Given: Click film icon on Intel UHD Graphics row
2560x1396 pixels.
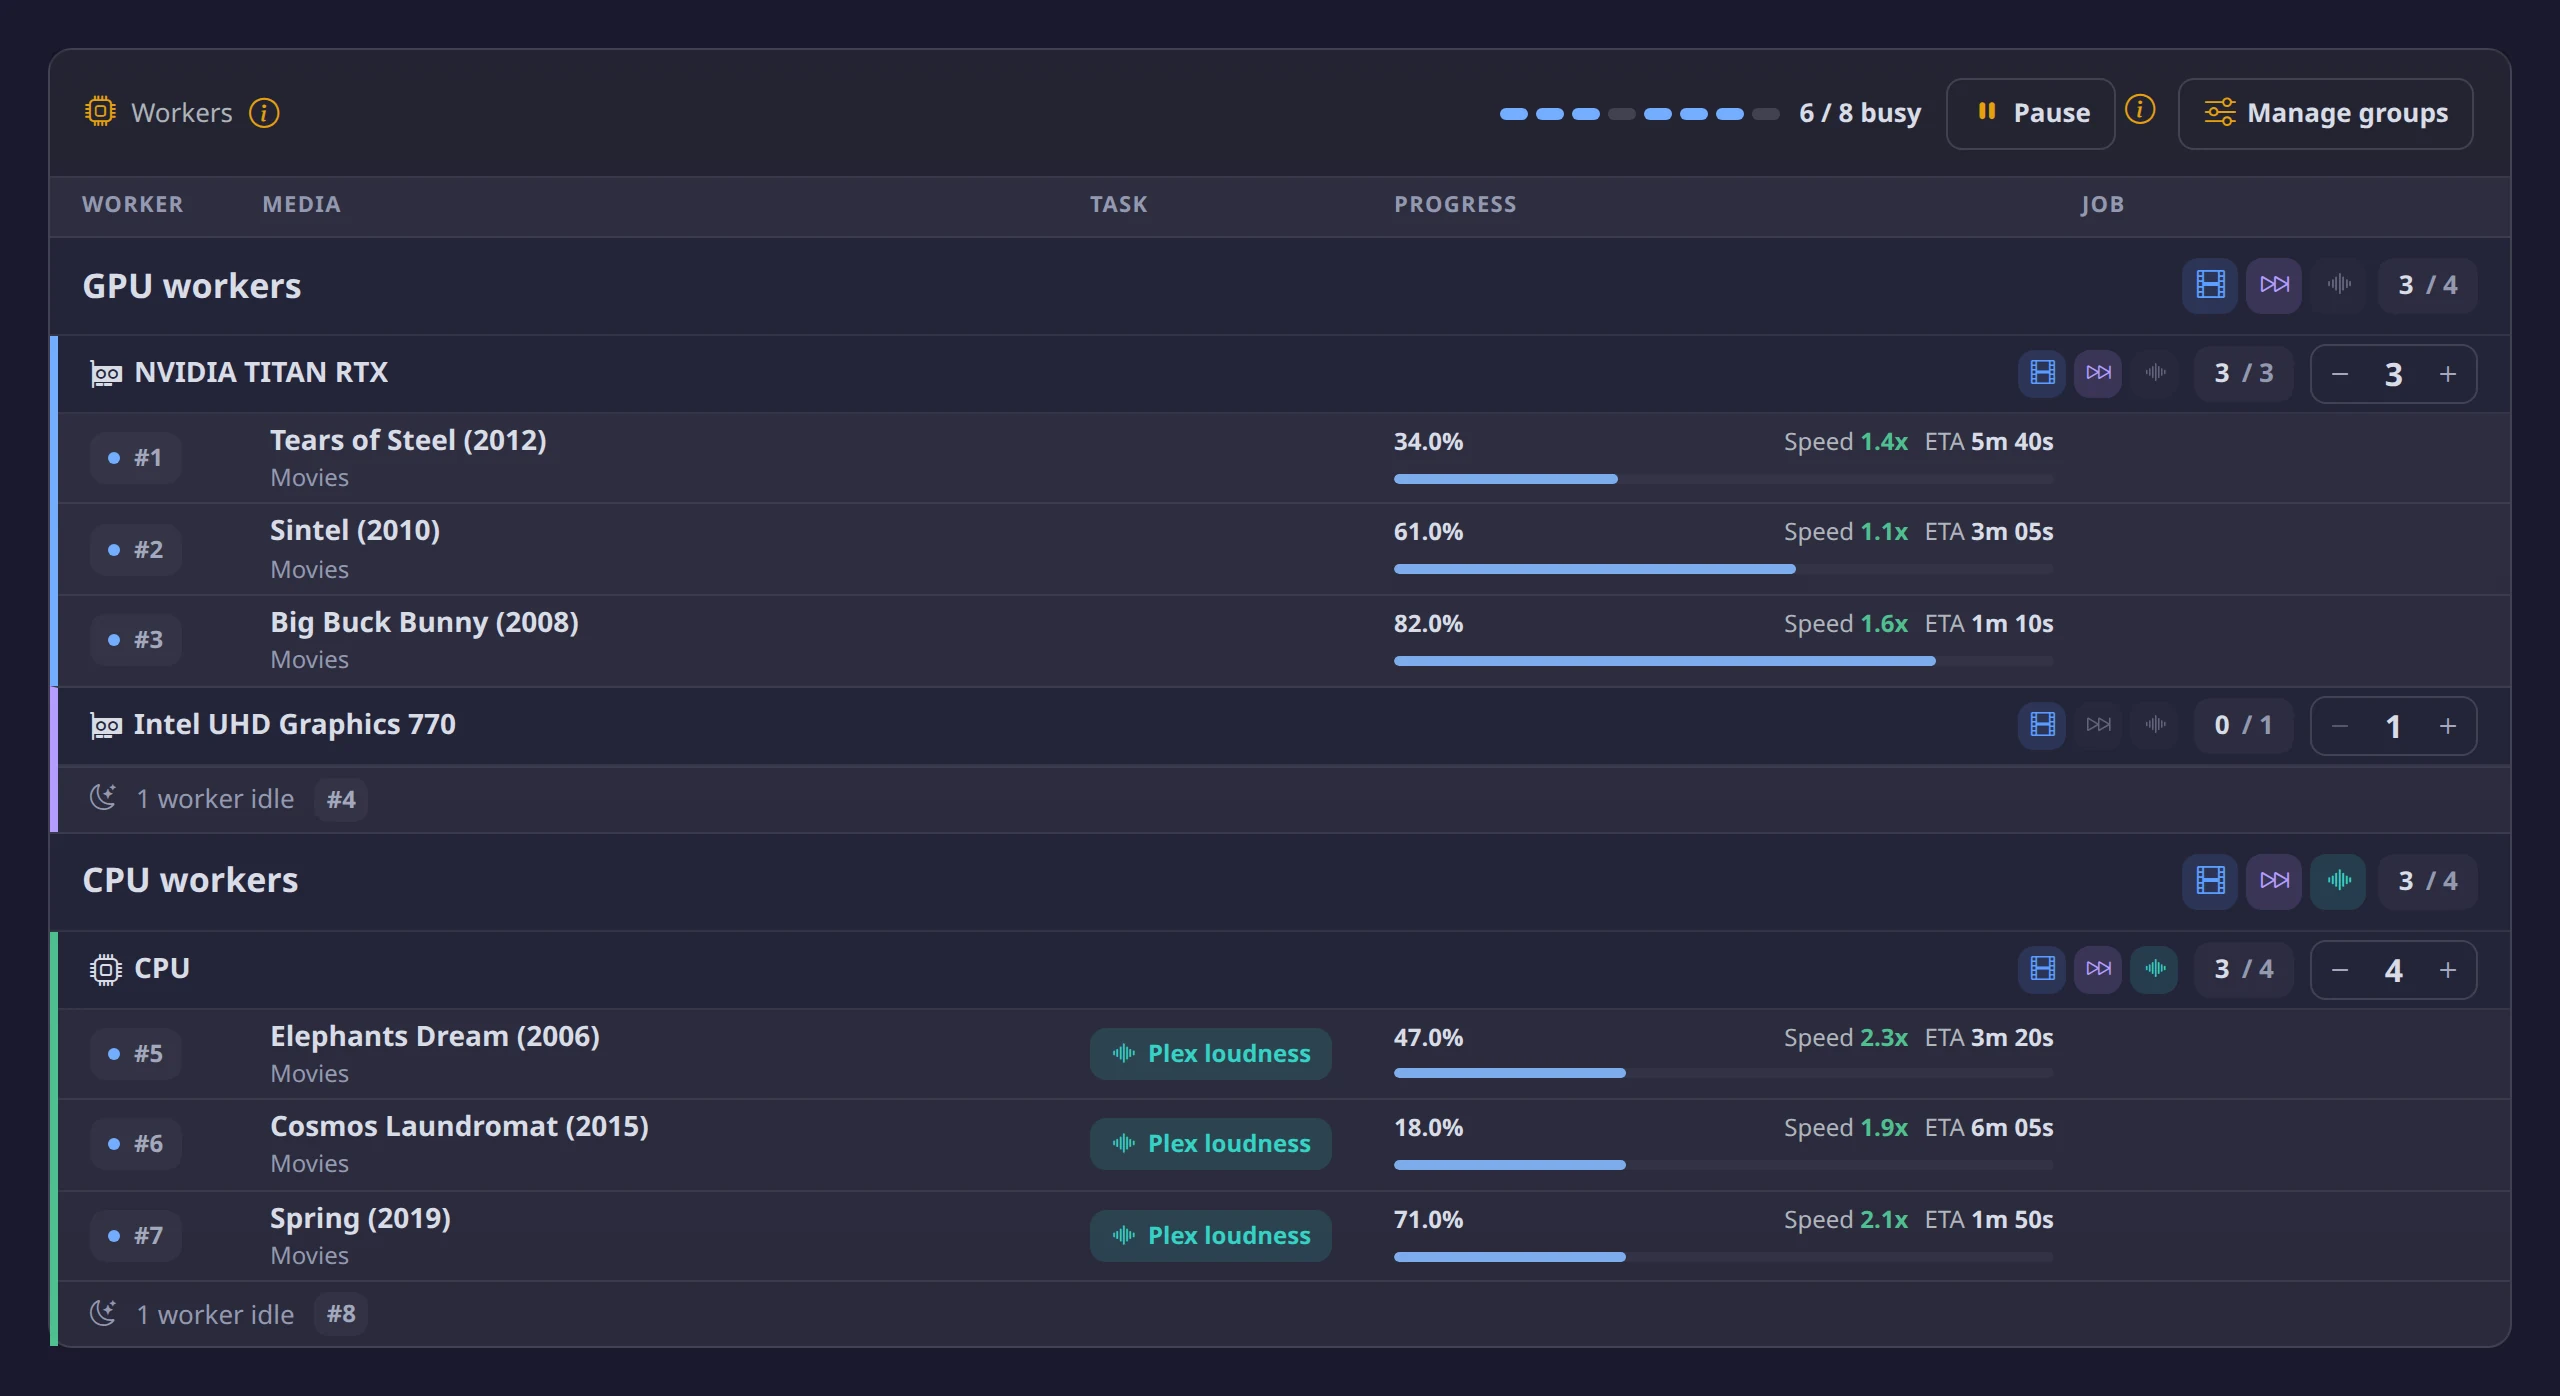Looking at the screenshot, I should point(2042,725).
